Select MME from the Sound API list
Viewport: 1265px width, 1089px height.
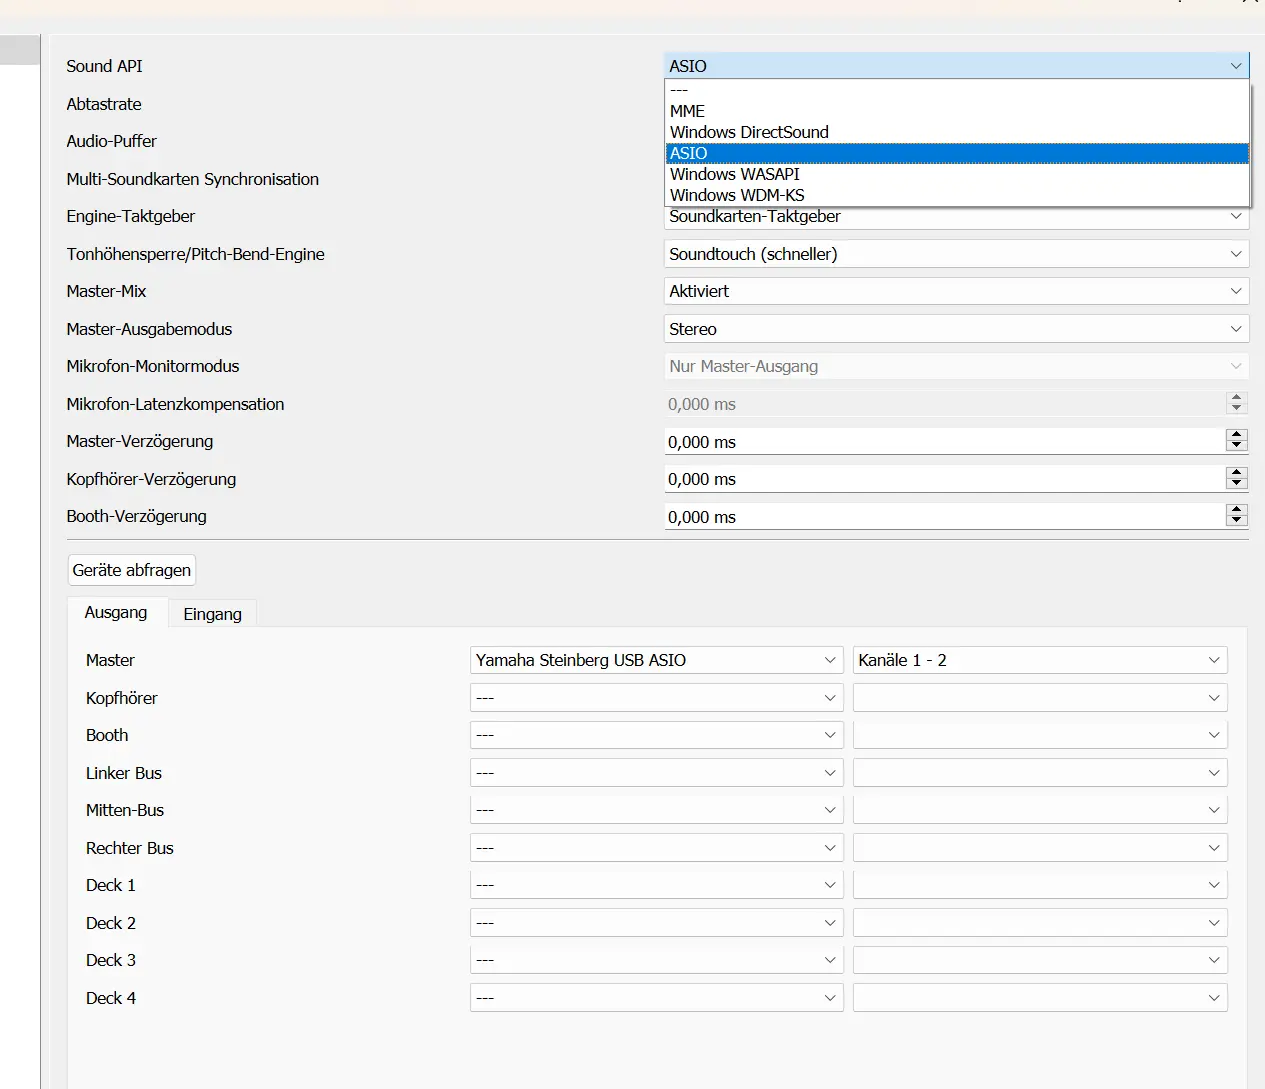point(687,111)
